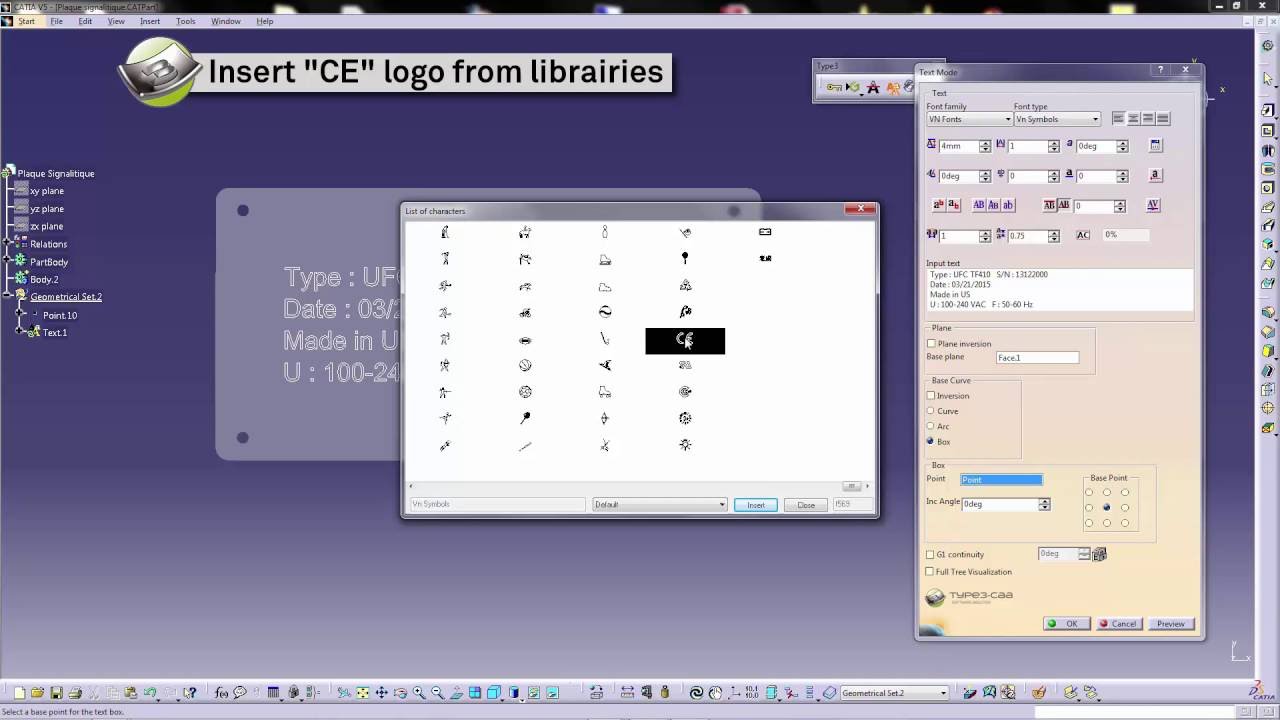
Task: Open the Window menu
Action: (225, 21)
